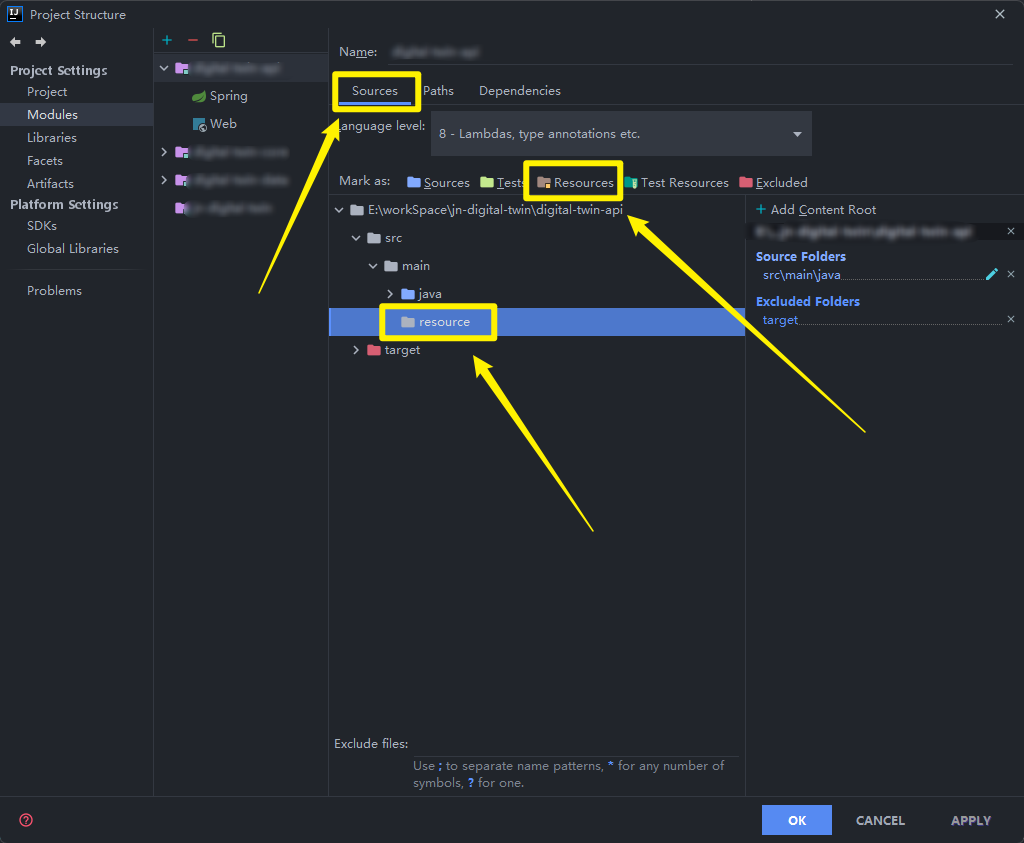
Task: Click the forward navigation arrow
Action: point(41,42)
